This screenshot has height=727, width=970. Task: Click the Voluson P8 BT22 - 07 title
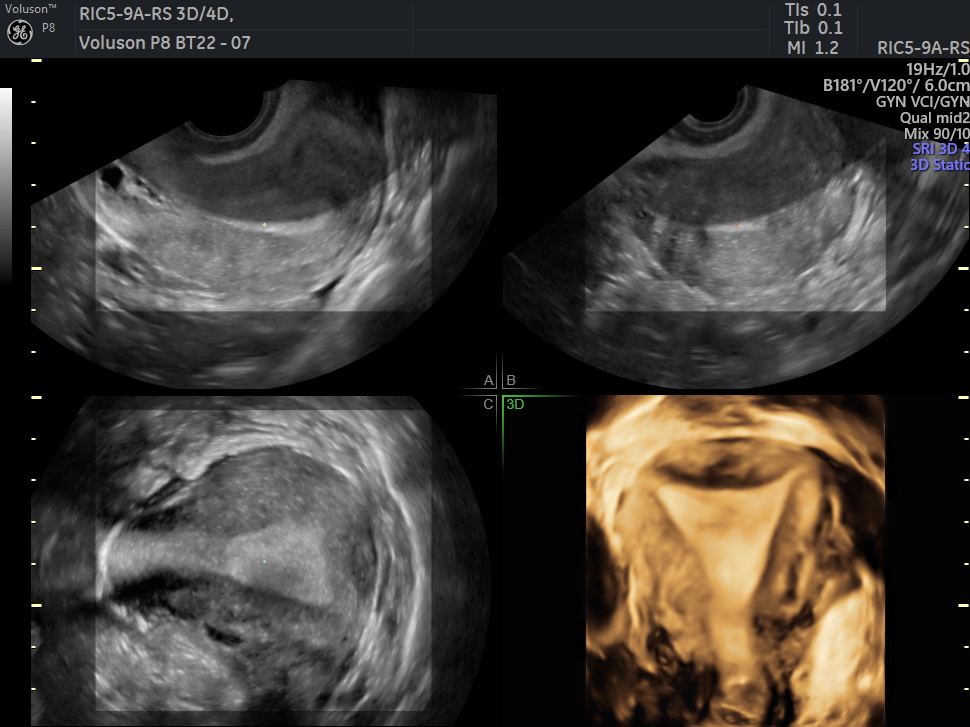click(164, 43)
